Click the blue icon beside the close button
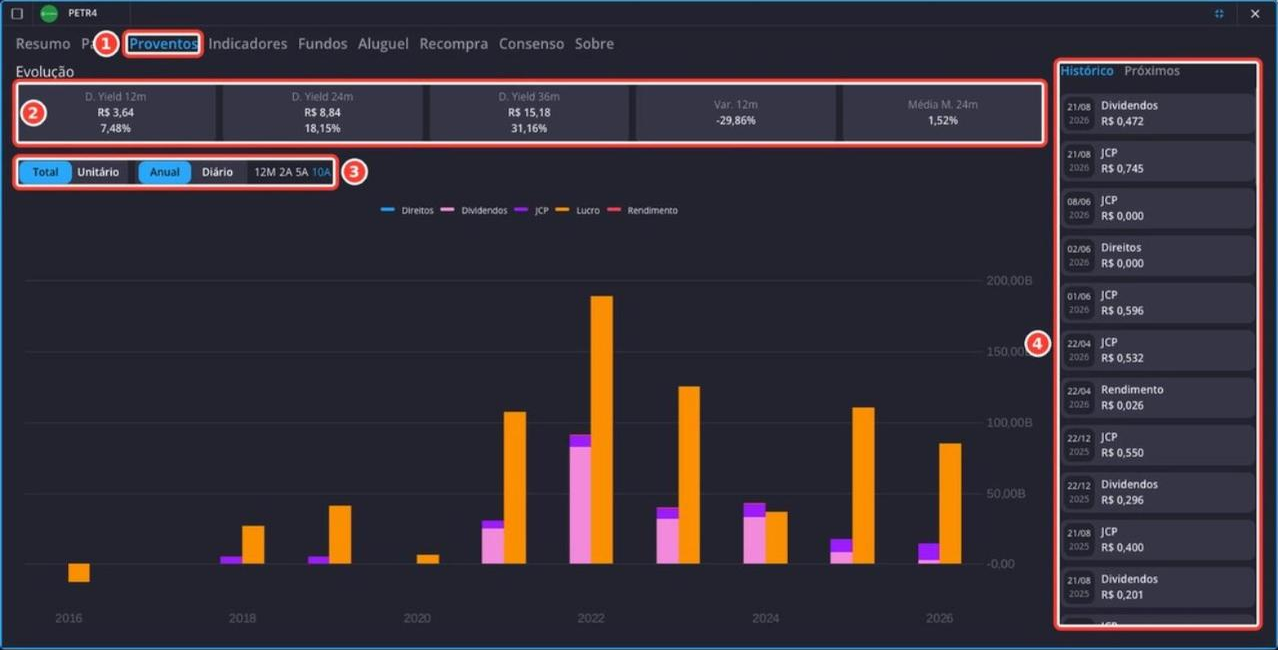The image size is (1278, 650). click(x=1219, y=14)
